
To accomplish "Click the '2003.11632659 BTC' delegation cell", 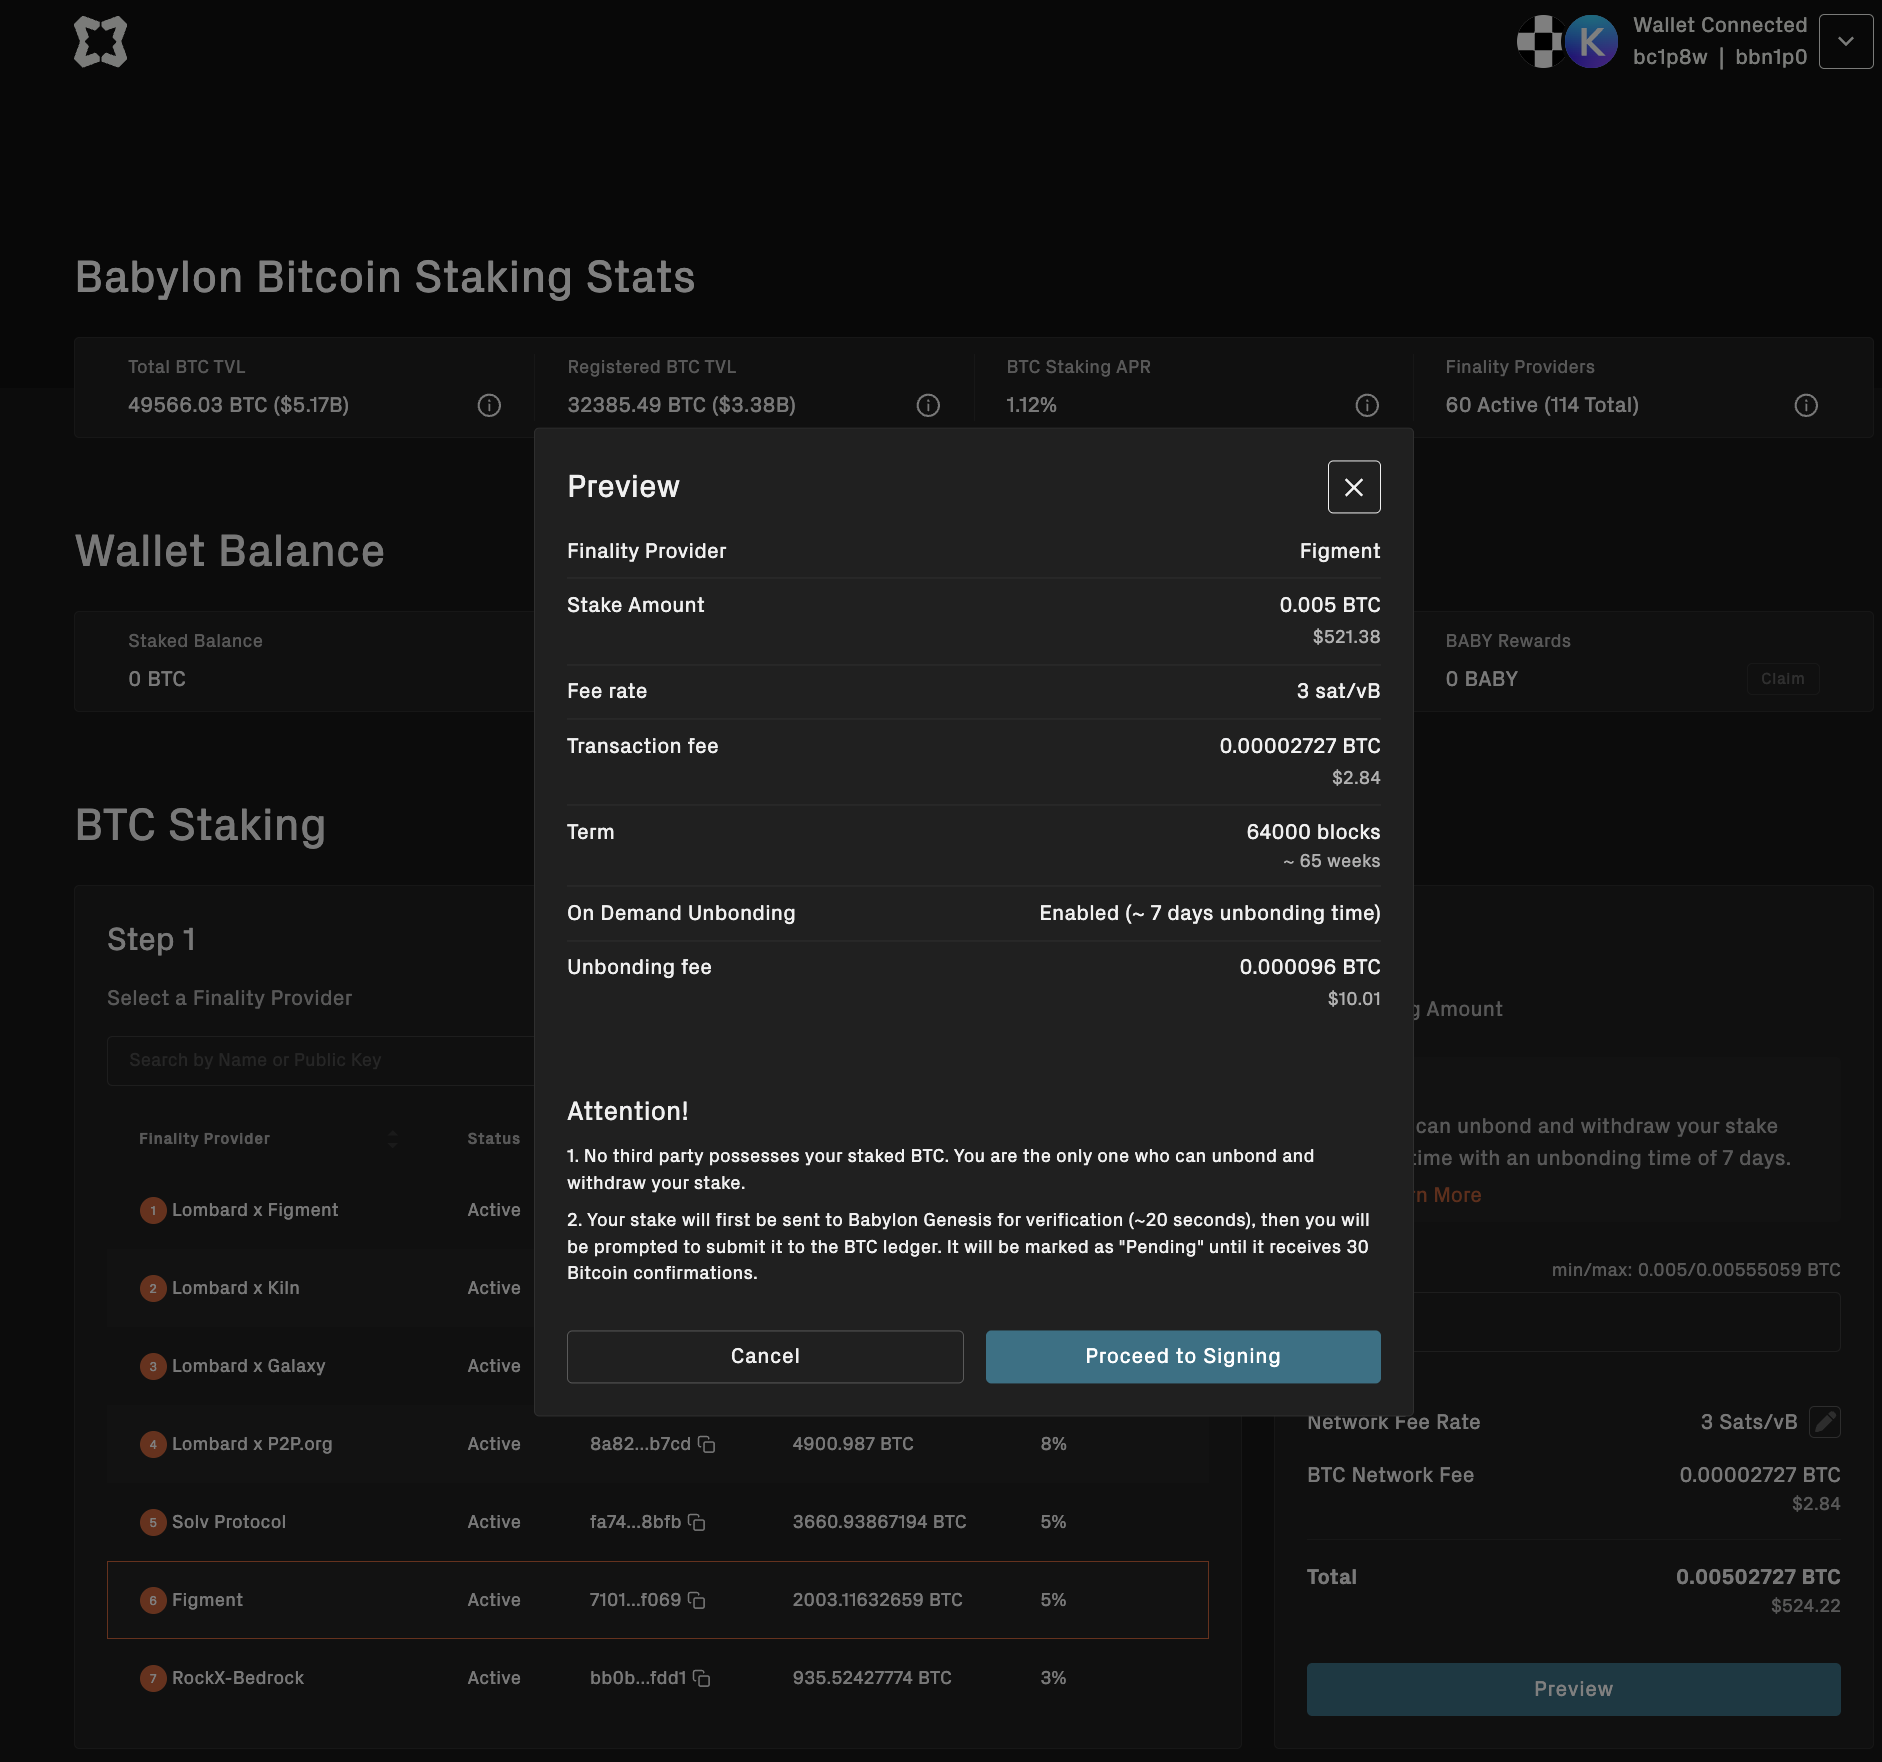I will (x=878, y=1600).
